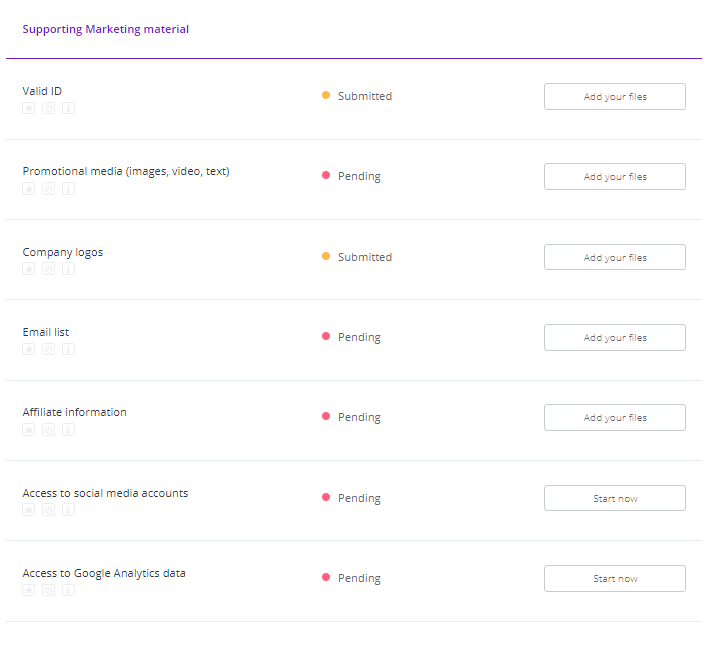Click the star icon under Valid ID

pyautogui.click(x=29, y=108)
